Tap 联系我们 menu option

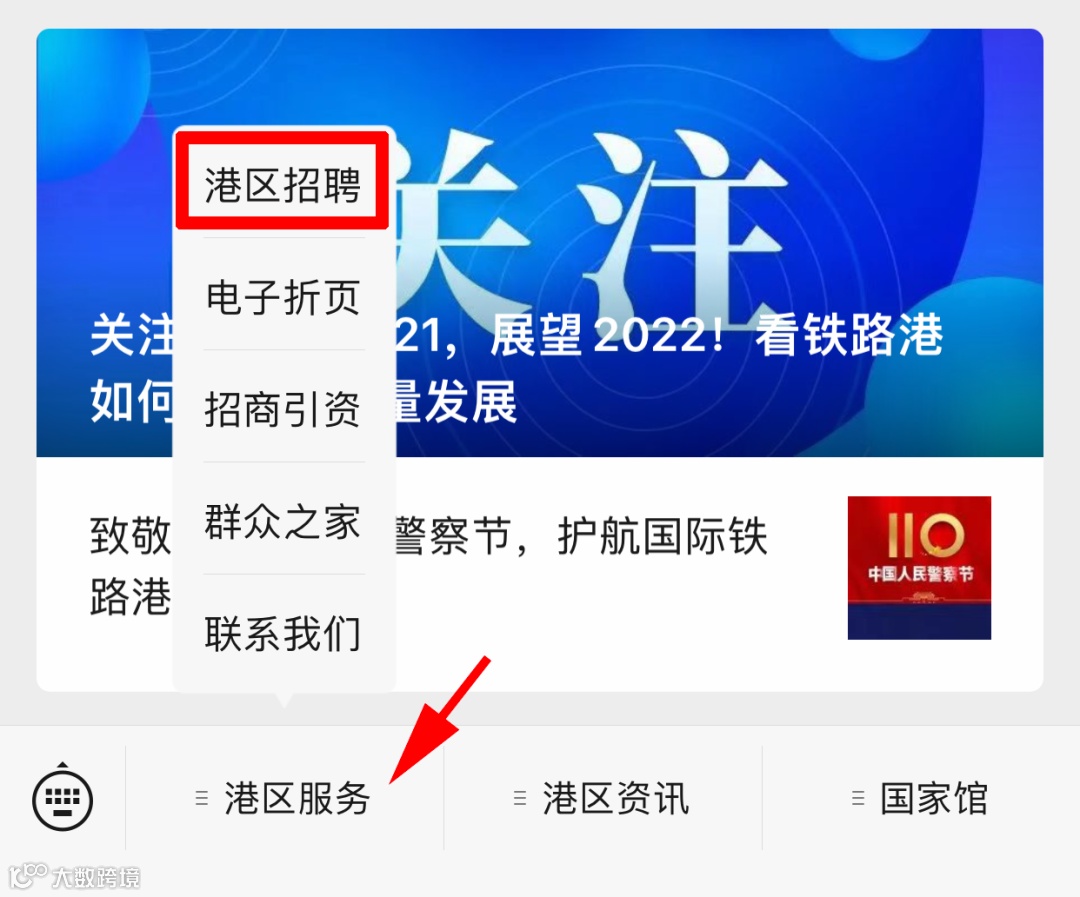[x=282, y=633]
